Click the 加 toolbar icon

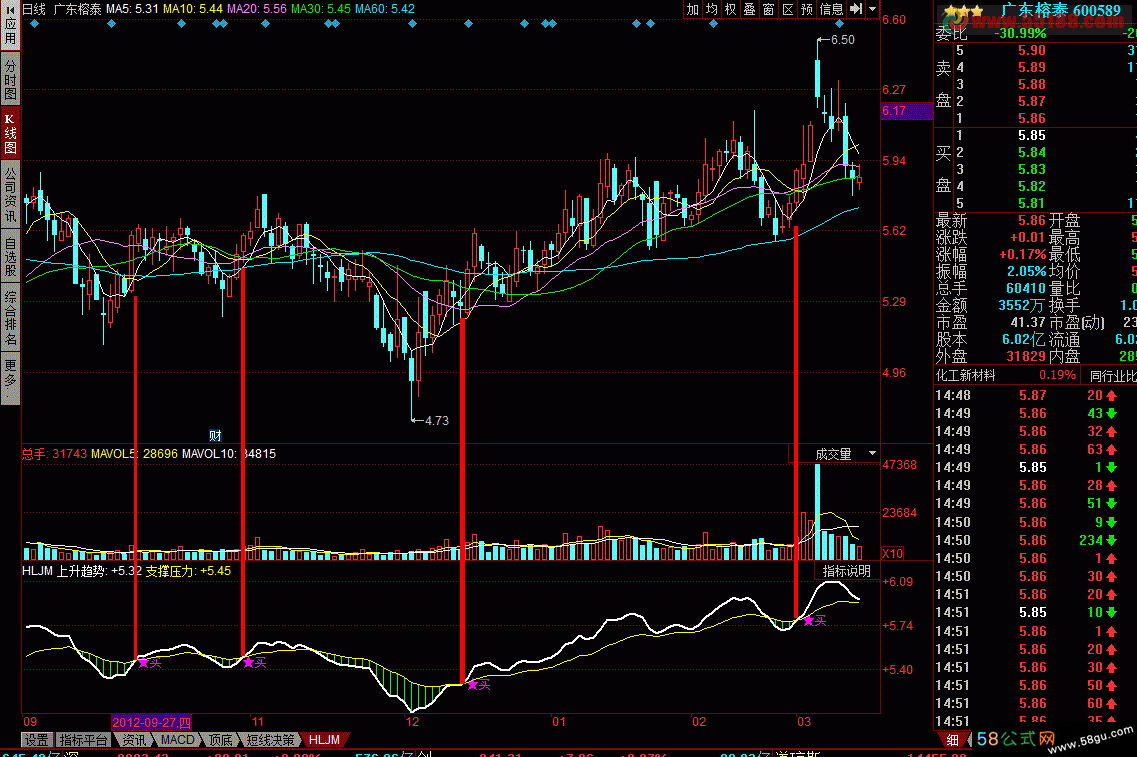692,9
